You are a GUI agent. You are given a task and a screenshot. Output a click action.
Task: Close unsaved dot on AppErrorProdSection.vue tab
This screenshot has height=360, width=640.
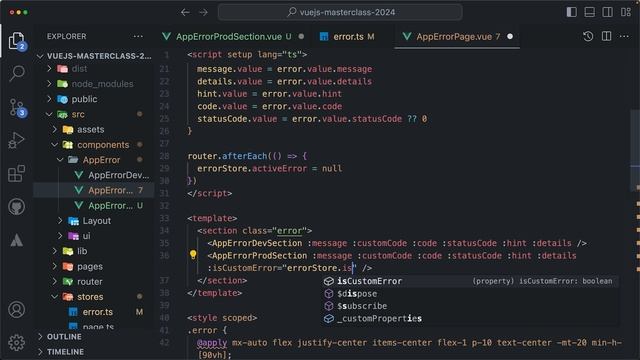point(301,36)
